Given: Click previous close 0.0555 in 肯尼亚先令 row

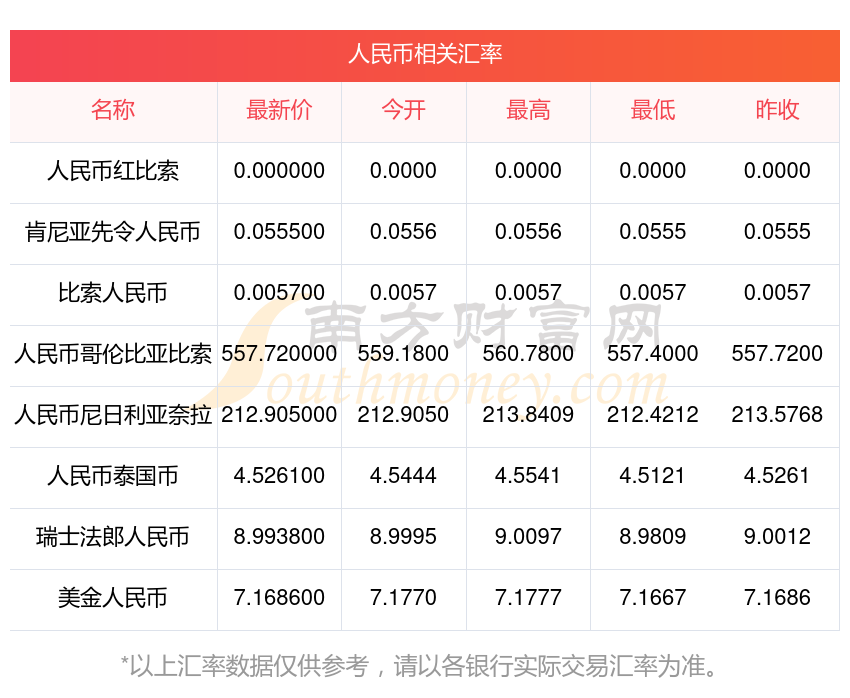Looking at the screenshot, I should click(777, 232).
